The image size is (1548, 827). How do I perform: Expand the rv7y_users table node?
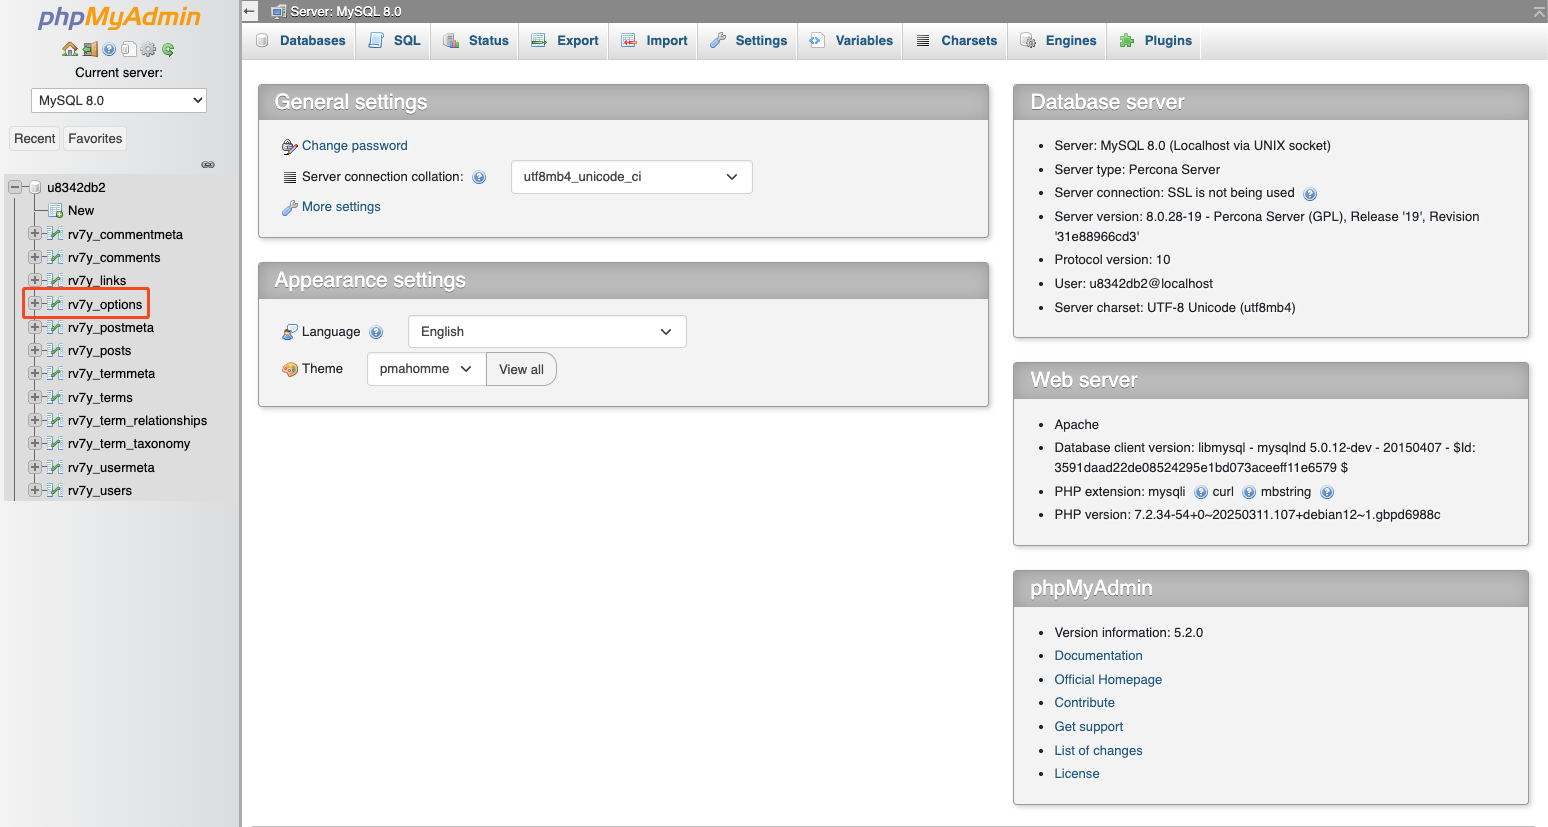35,490
